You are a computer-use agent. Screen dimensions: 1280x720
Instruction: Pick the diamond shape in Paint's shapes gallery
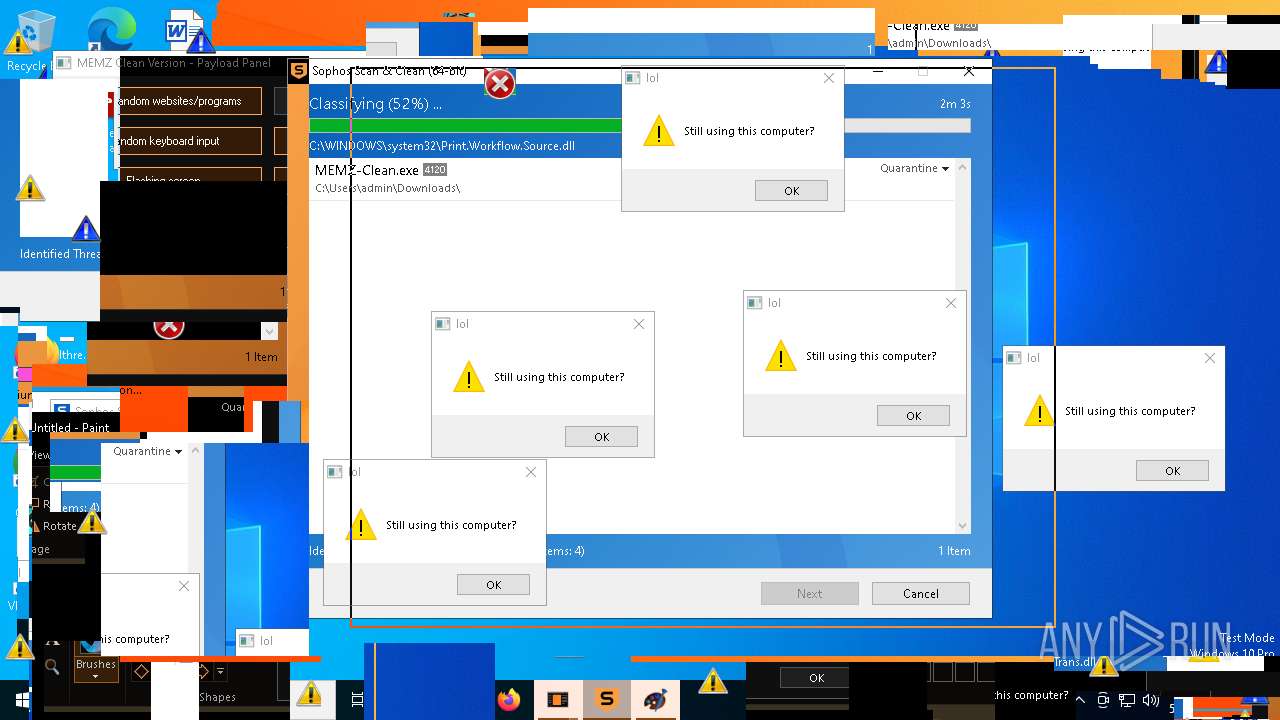tap(142, 672)
